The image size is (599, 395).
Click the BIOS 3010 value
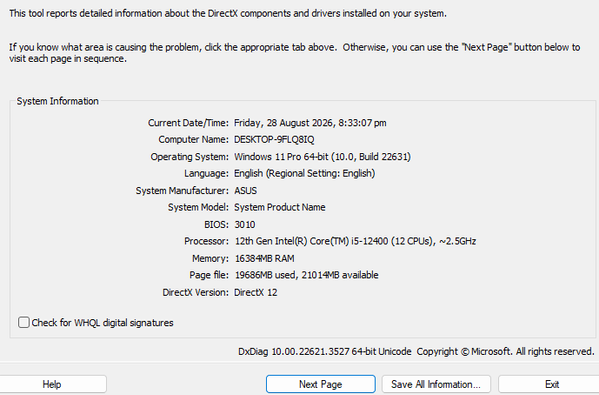pos(245,224)
